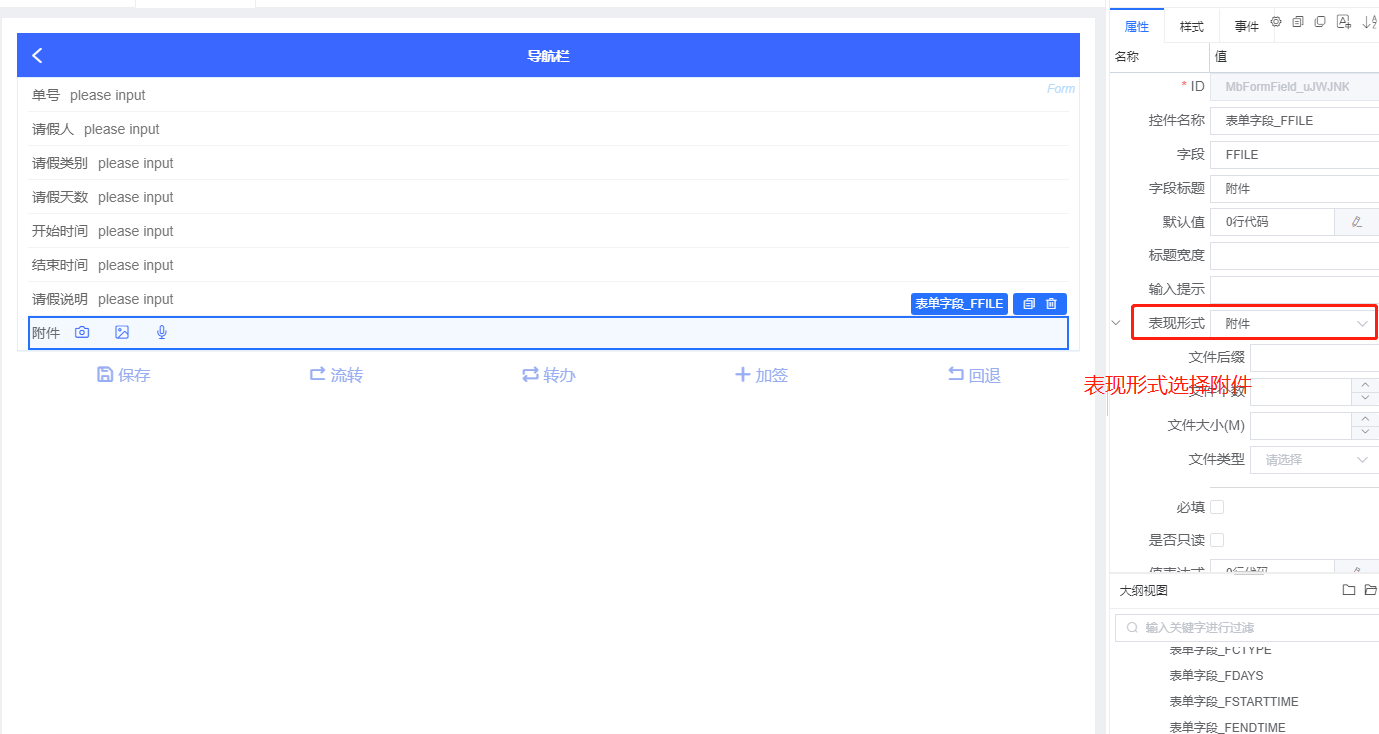Increase the 文件大小(M) value with the up arrow

[x=1364, y=419]
